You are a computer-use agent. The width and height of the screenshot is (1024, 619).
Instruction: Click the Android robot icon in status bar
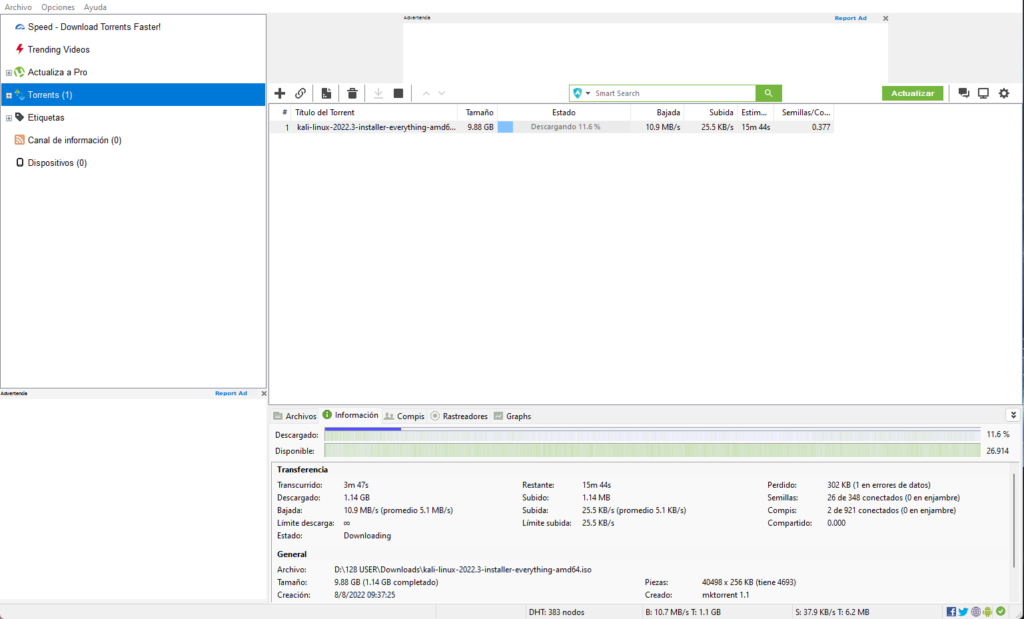pyautogui.click(x=987, y=612)
